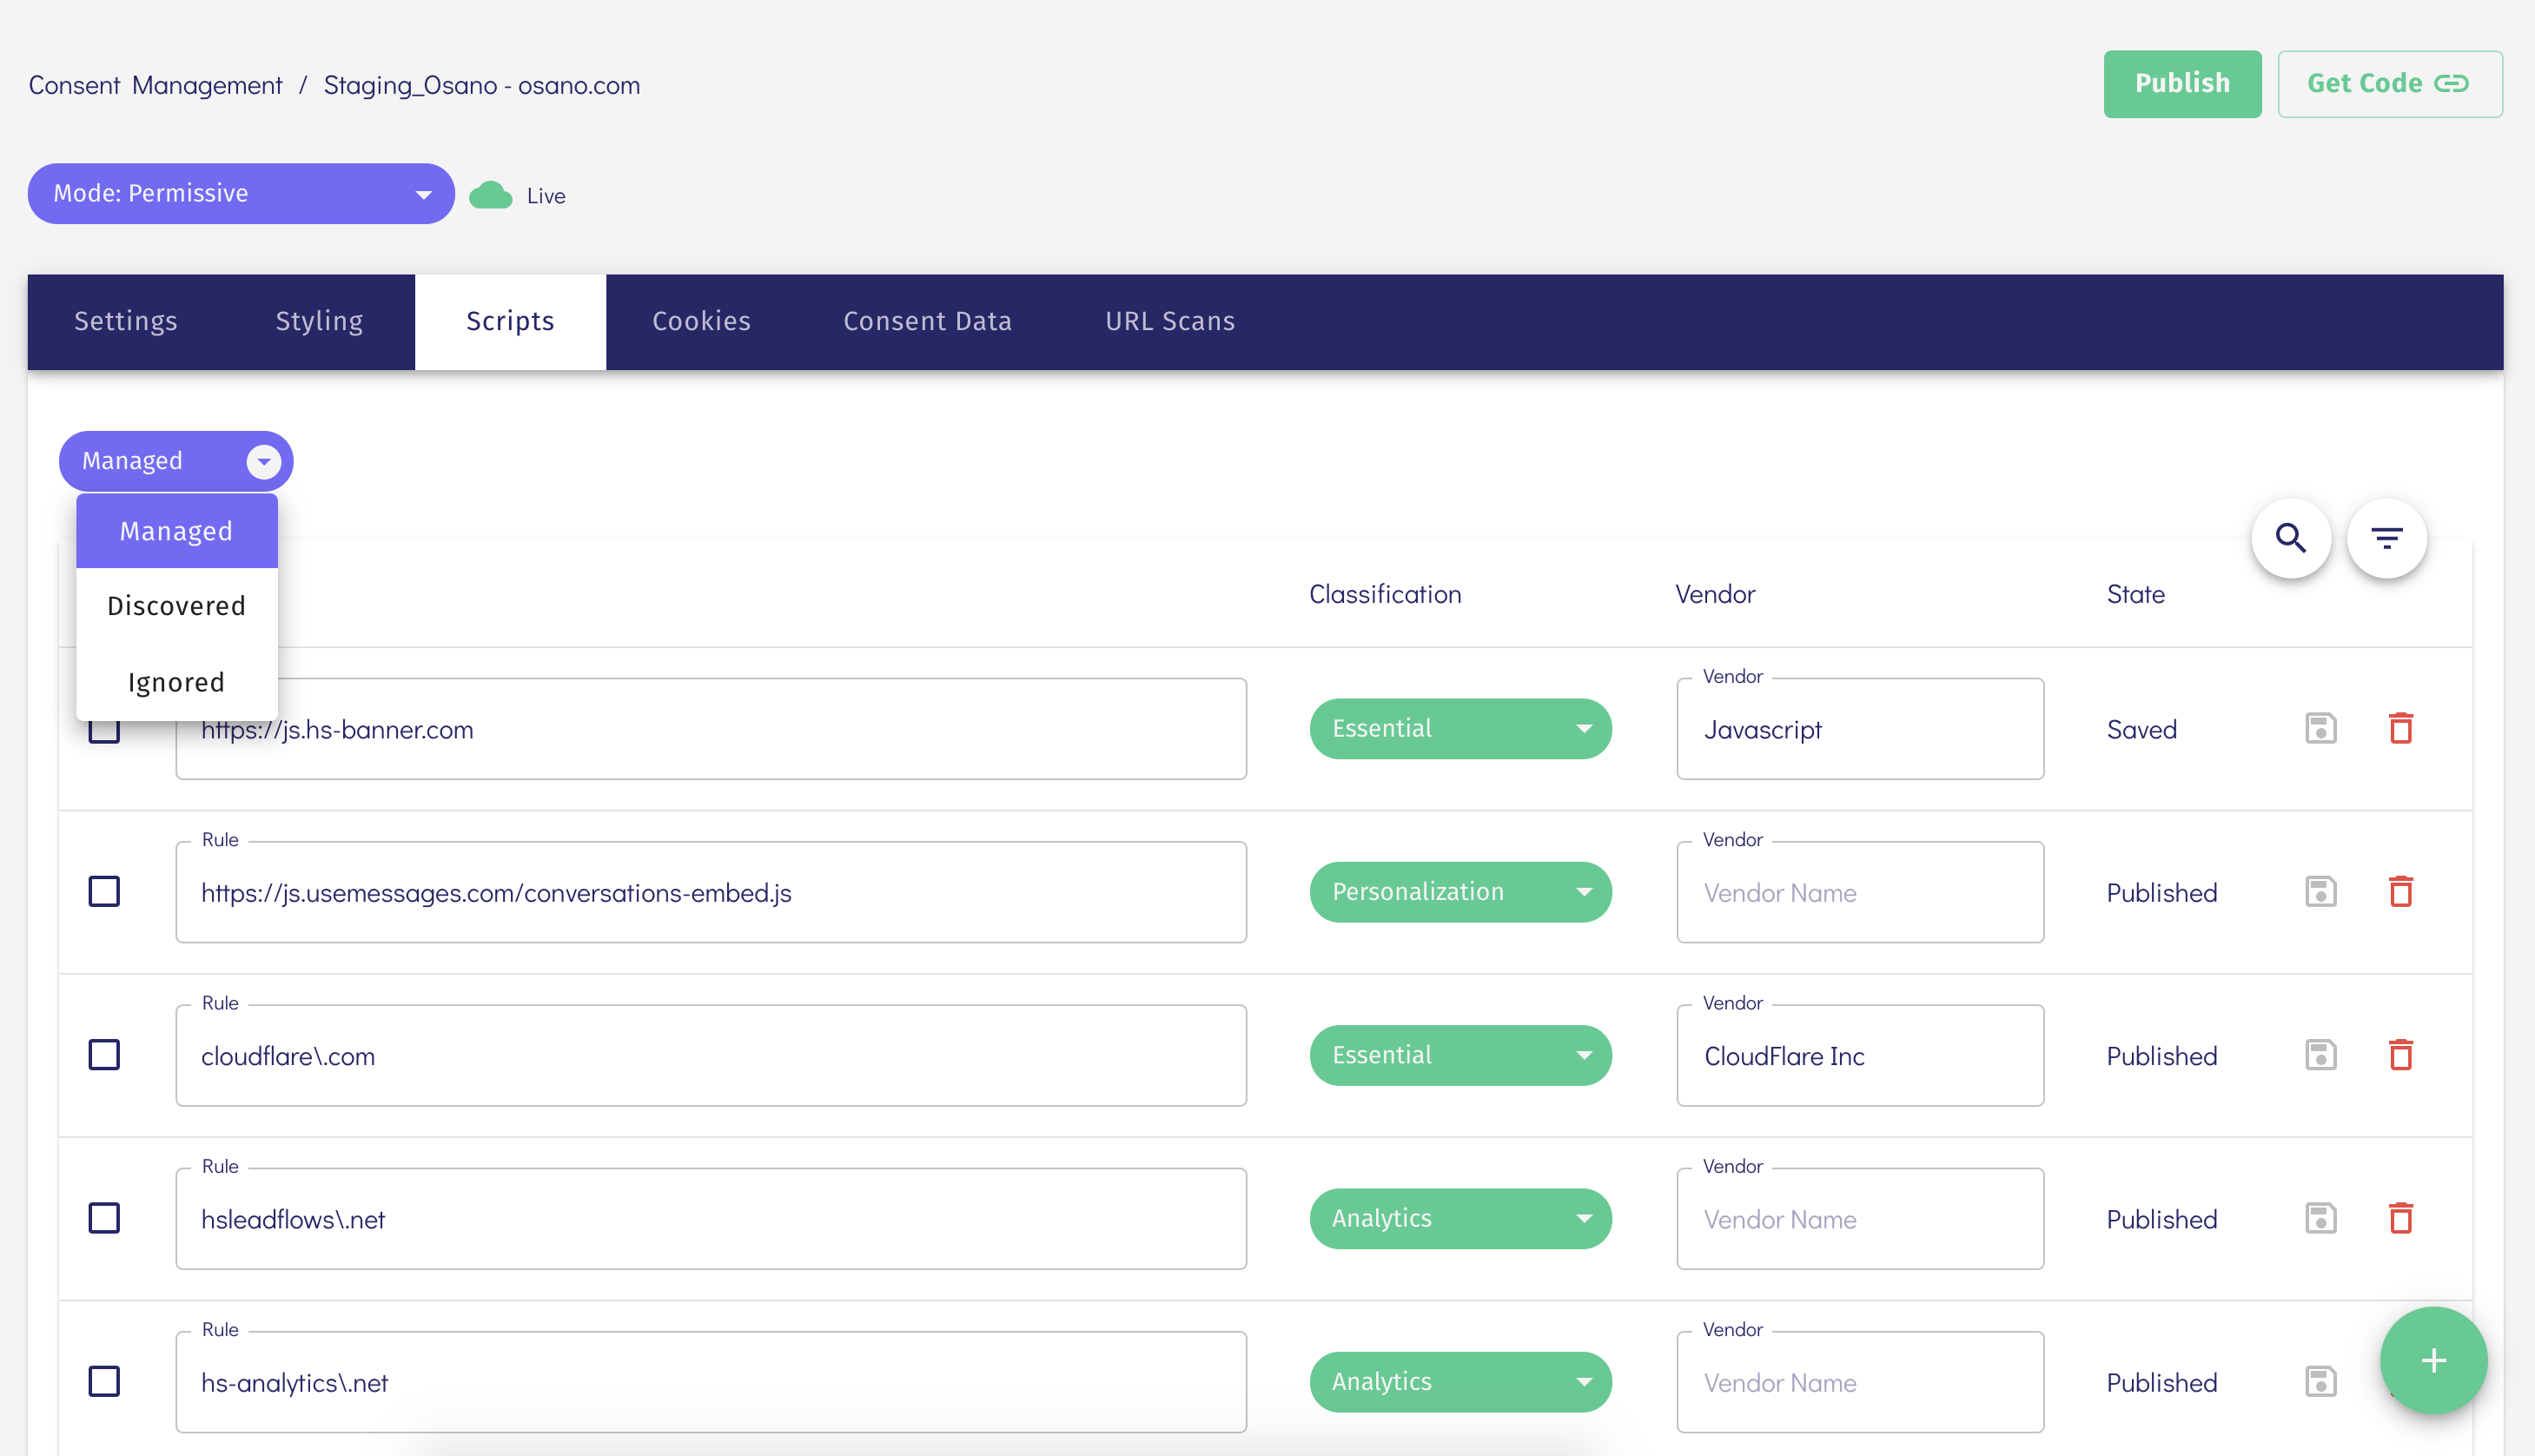Image resolution: width=2535 pixels, height=1456 pixels.
Task: Fill Vendor Name for usemessages rule
Action: [1860, 891]
